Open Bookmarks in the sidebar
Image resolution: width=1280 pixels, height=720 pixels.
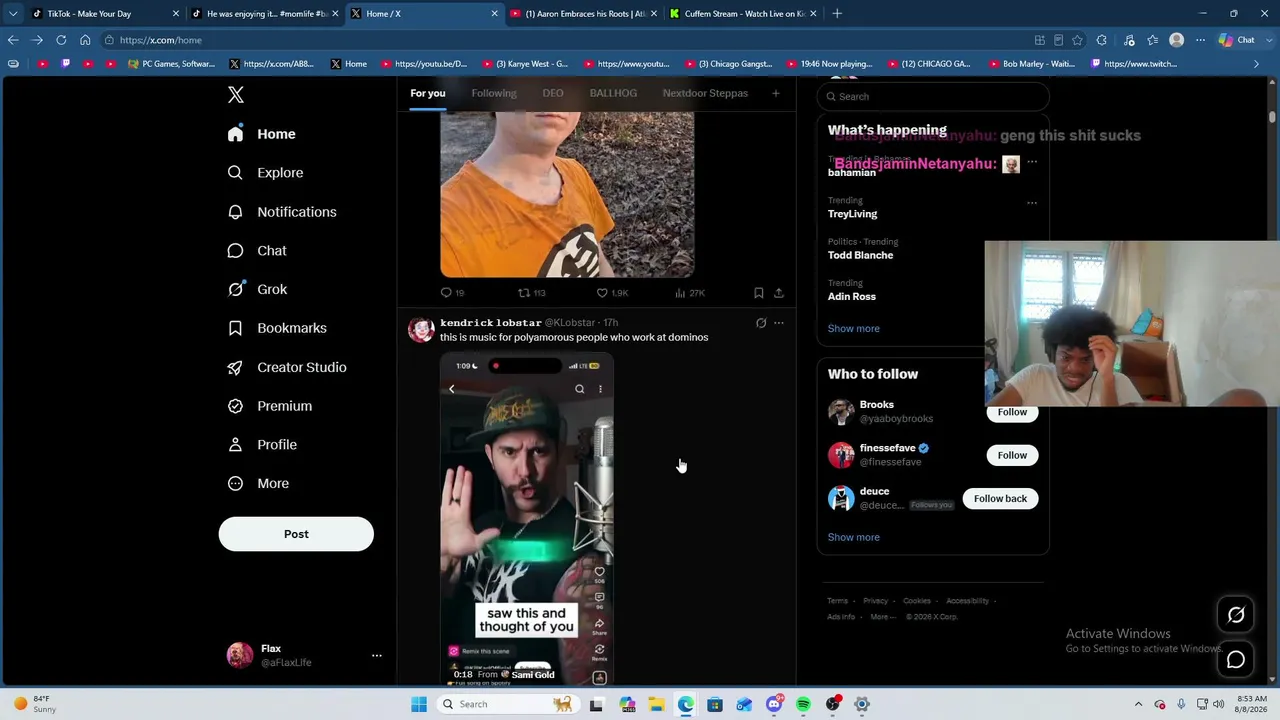coord(277,328)
